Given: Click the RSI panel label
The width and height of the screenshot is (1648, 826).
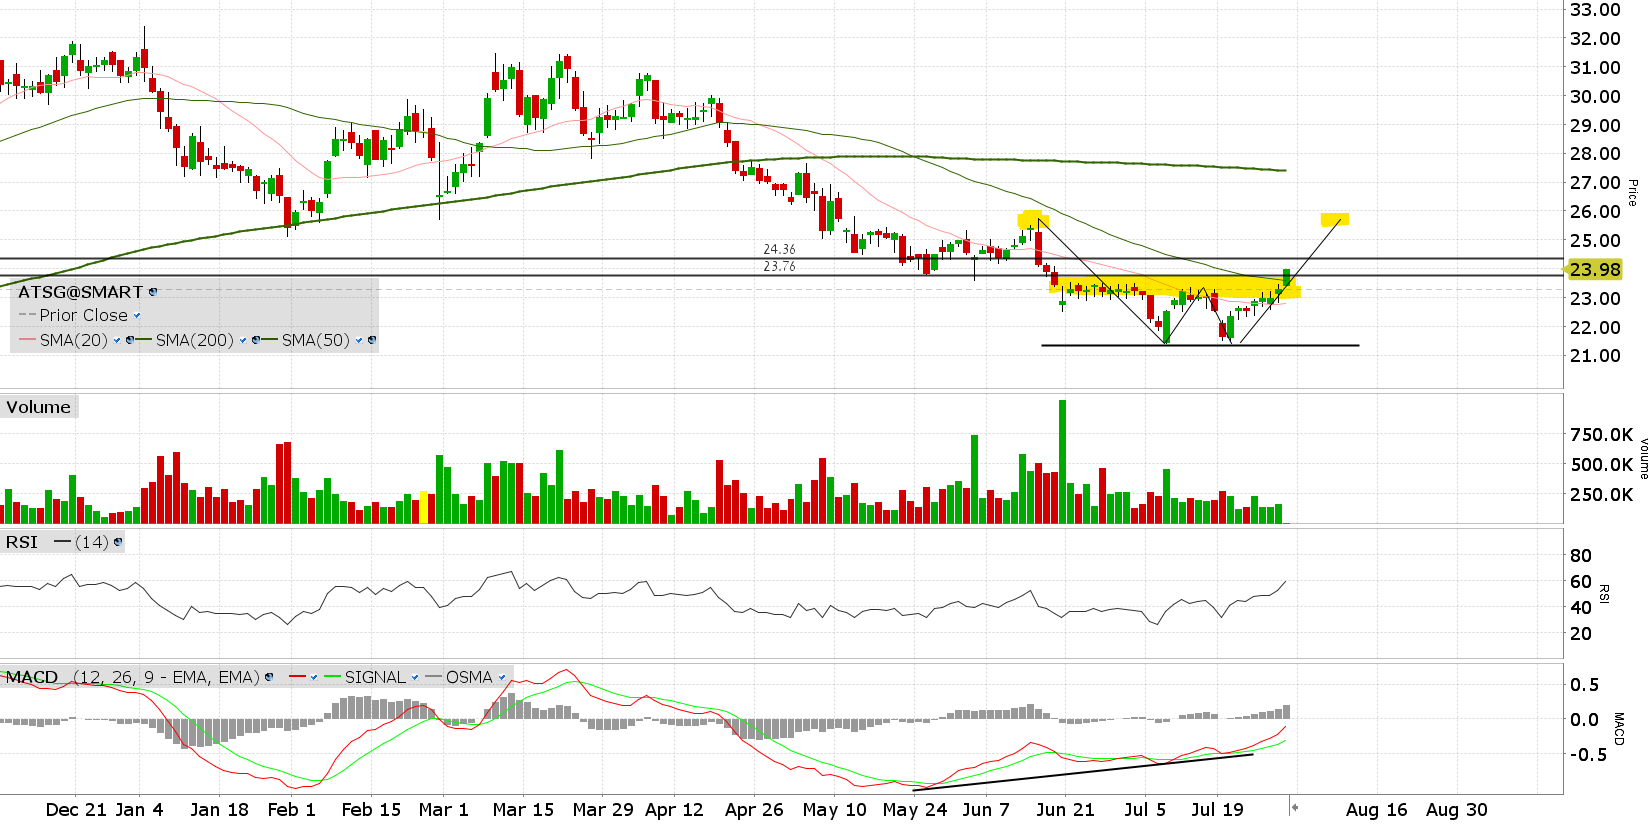Looking at the screenshot, I should pyautogui.click(x=22, y=542).
